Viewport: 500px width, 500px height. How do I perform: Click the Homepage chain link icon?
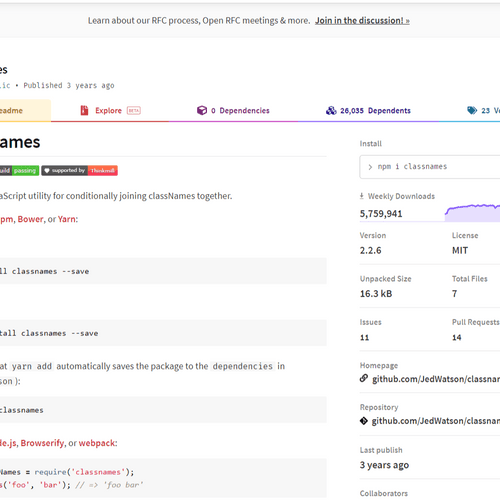(x=364, y=378)
